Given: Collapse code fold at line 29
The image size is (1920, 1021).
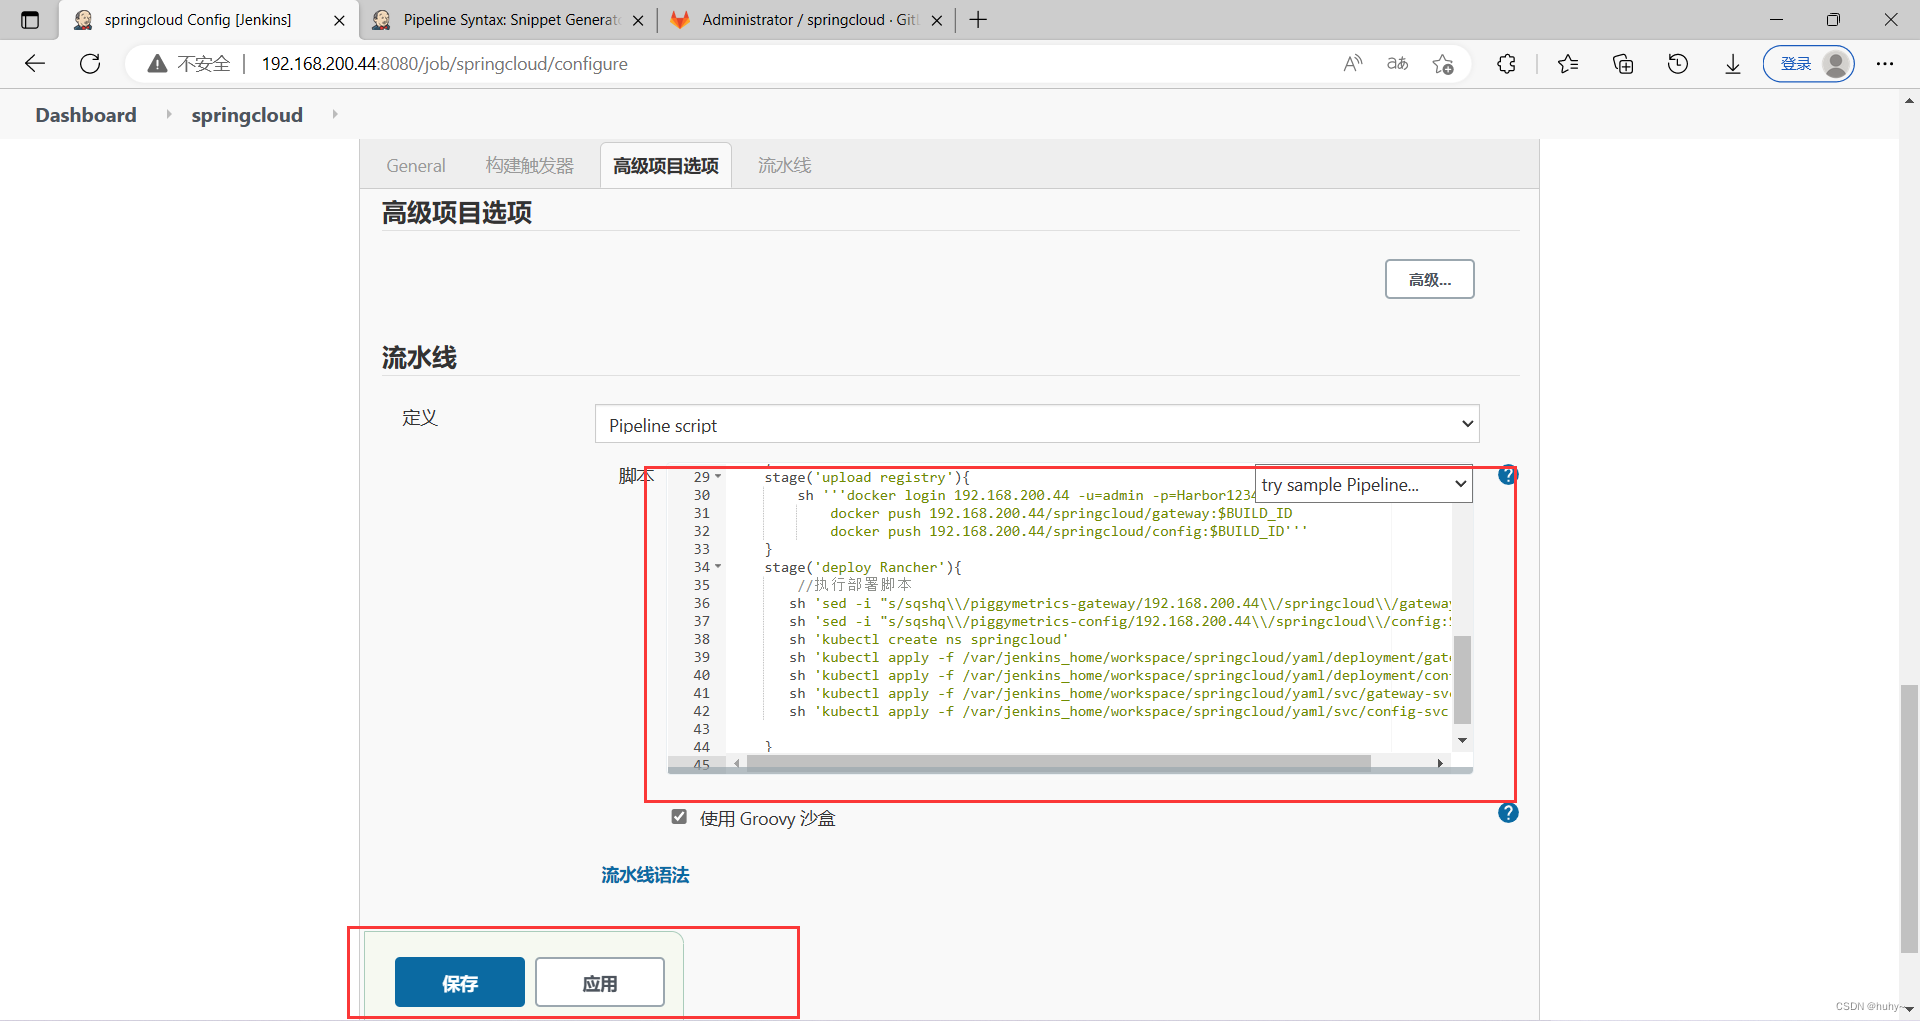Looking at the screenshot, I should pos(717,477).
